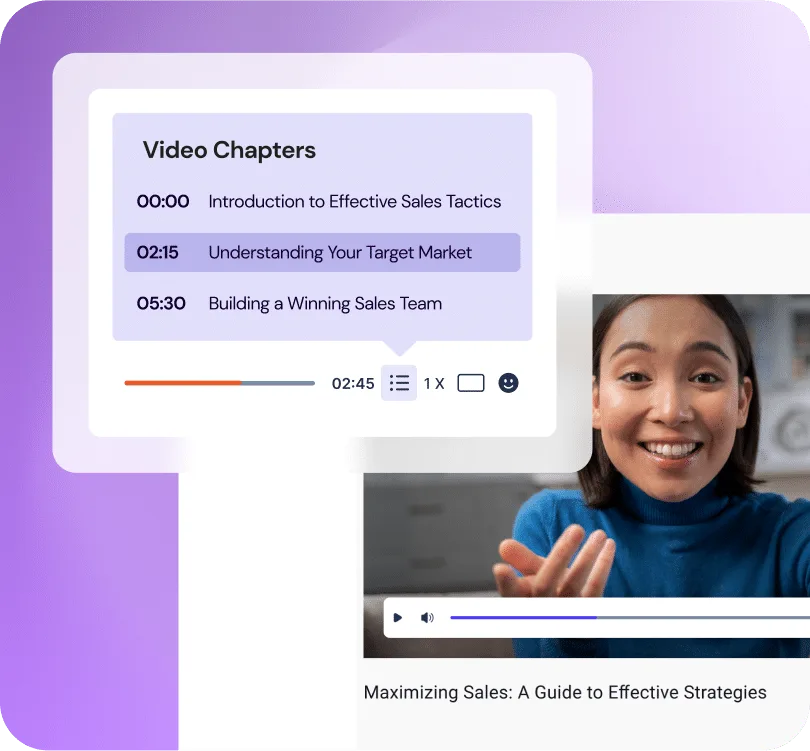Open picture-in-picture mode icon
The width and height of the screenshot is (810, 751).
coord(470,382)
